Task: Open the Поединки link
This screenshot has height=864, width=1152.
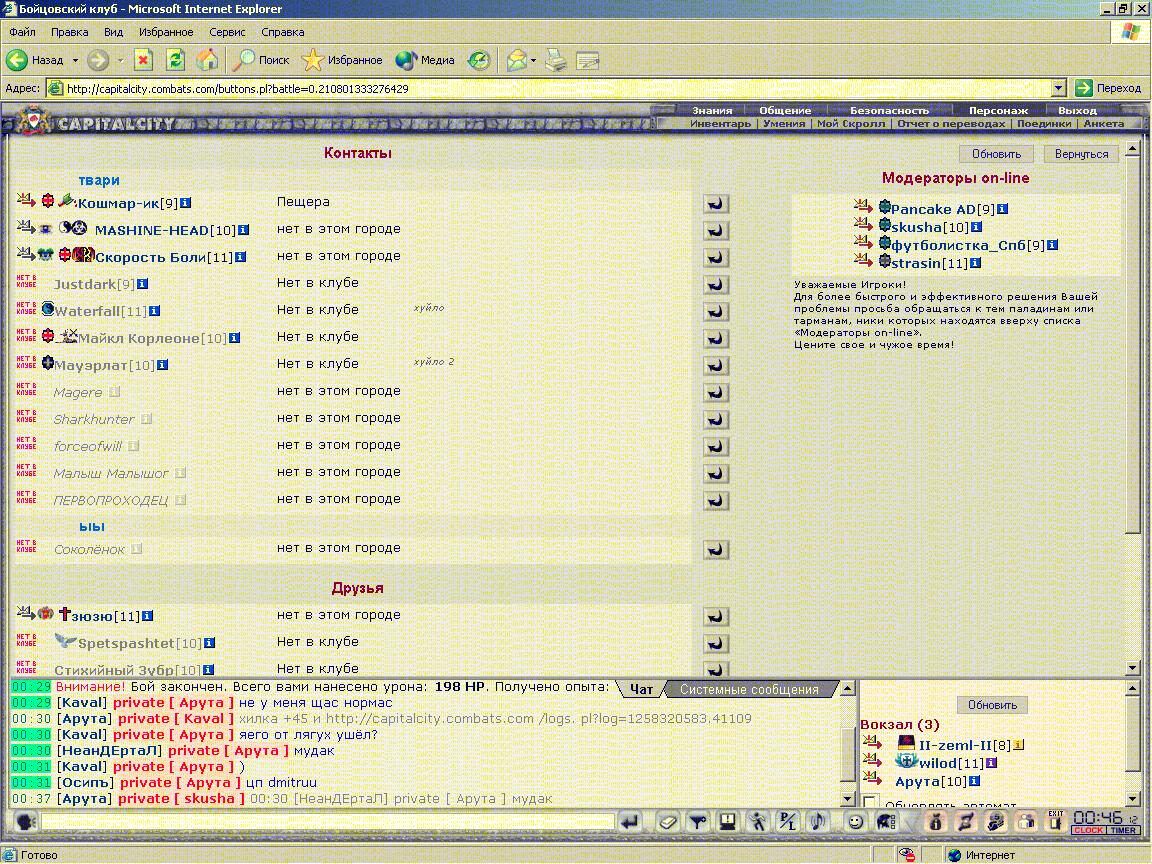Action: pos(1044,123)
